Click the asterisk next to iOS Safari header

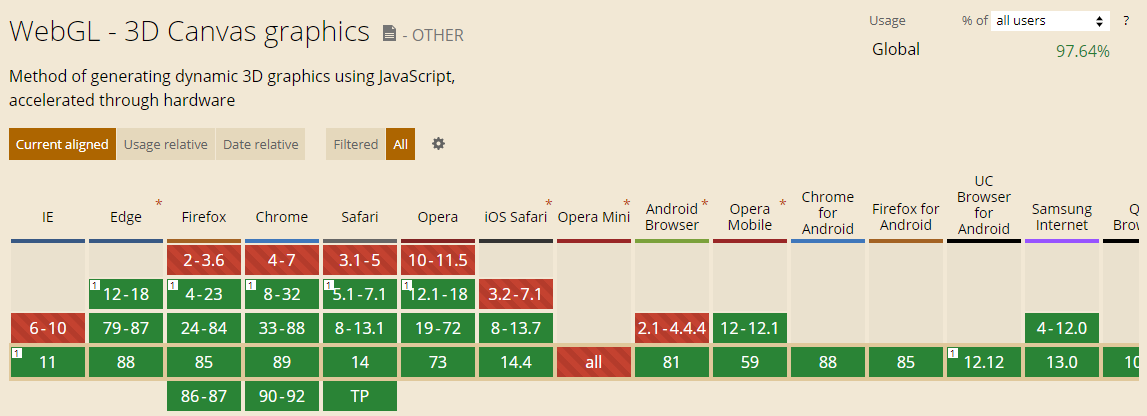pyautogui.click(x=548, y=203)
